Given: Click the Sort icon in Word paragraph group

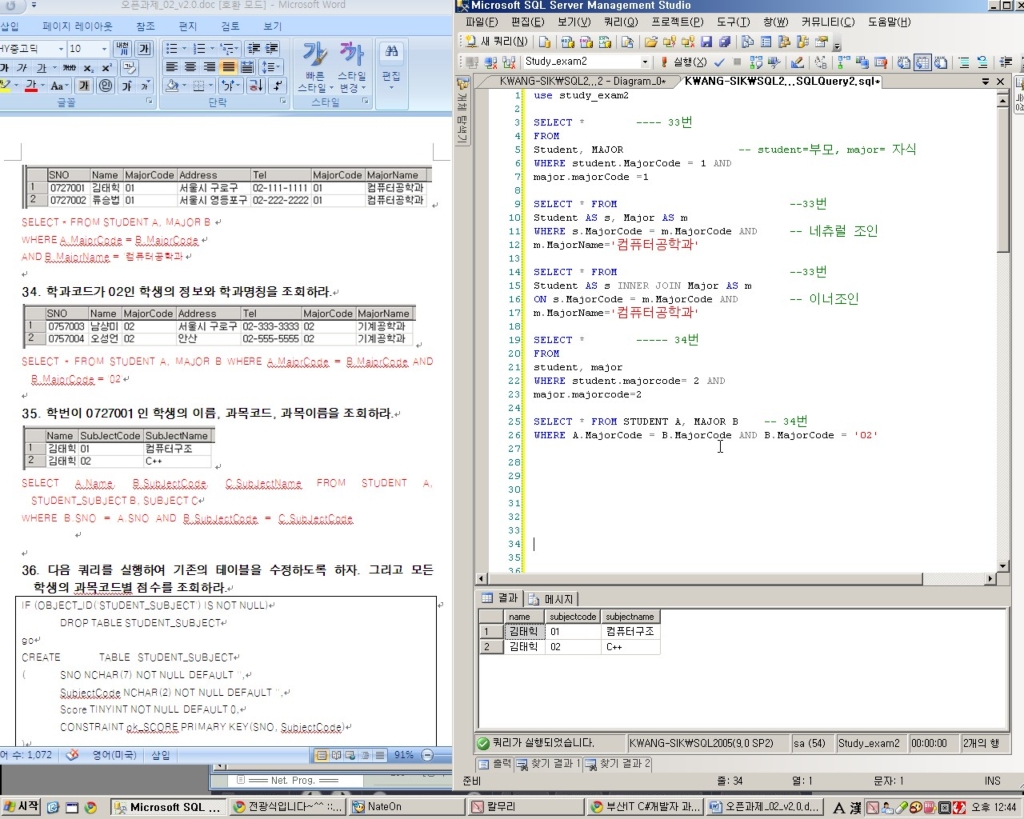Looking at the screenshot, I should point(255,86).
